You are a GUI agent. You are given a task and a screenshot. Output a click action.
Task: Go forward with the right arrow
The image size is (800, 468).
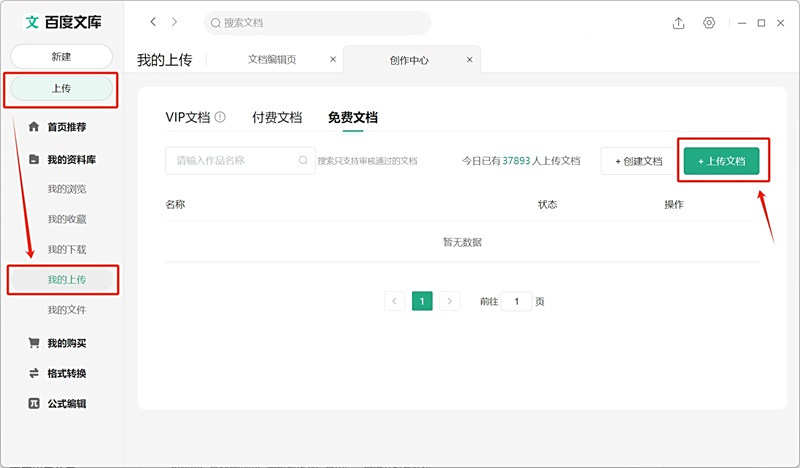(174, 22)
